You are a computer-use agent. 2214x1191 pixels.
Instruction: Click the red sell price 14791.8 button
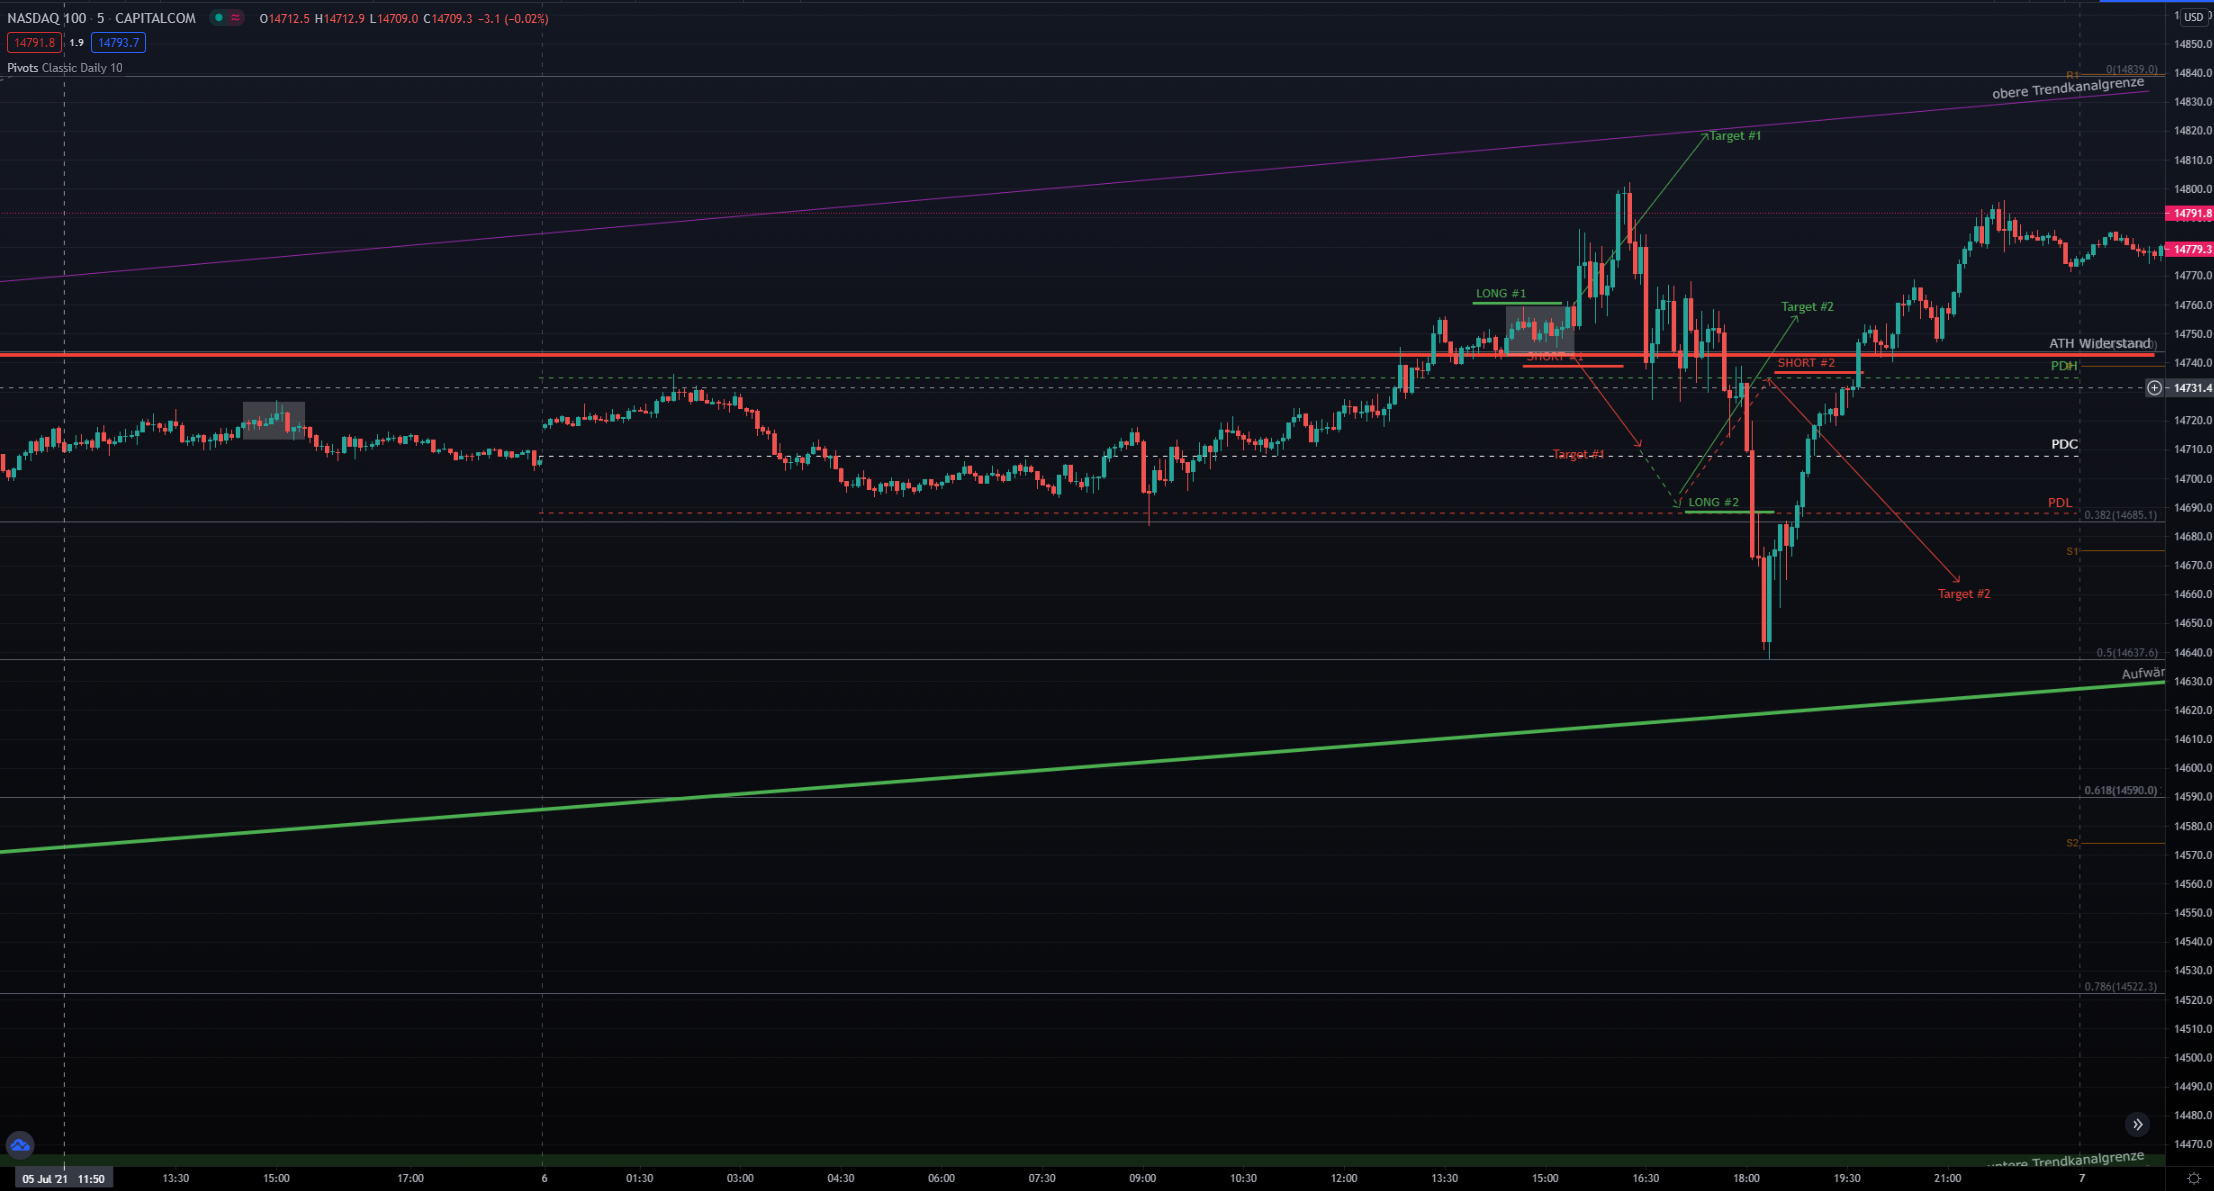[34, 43]
